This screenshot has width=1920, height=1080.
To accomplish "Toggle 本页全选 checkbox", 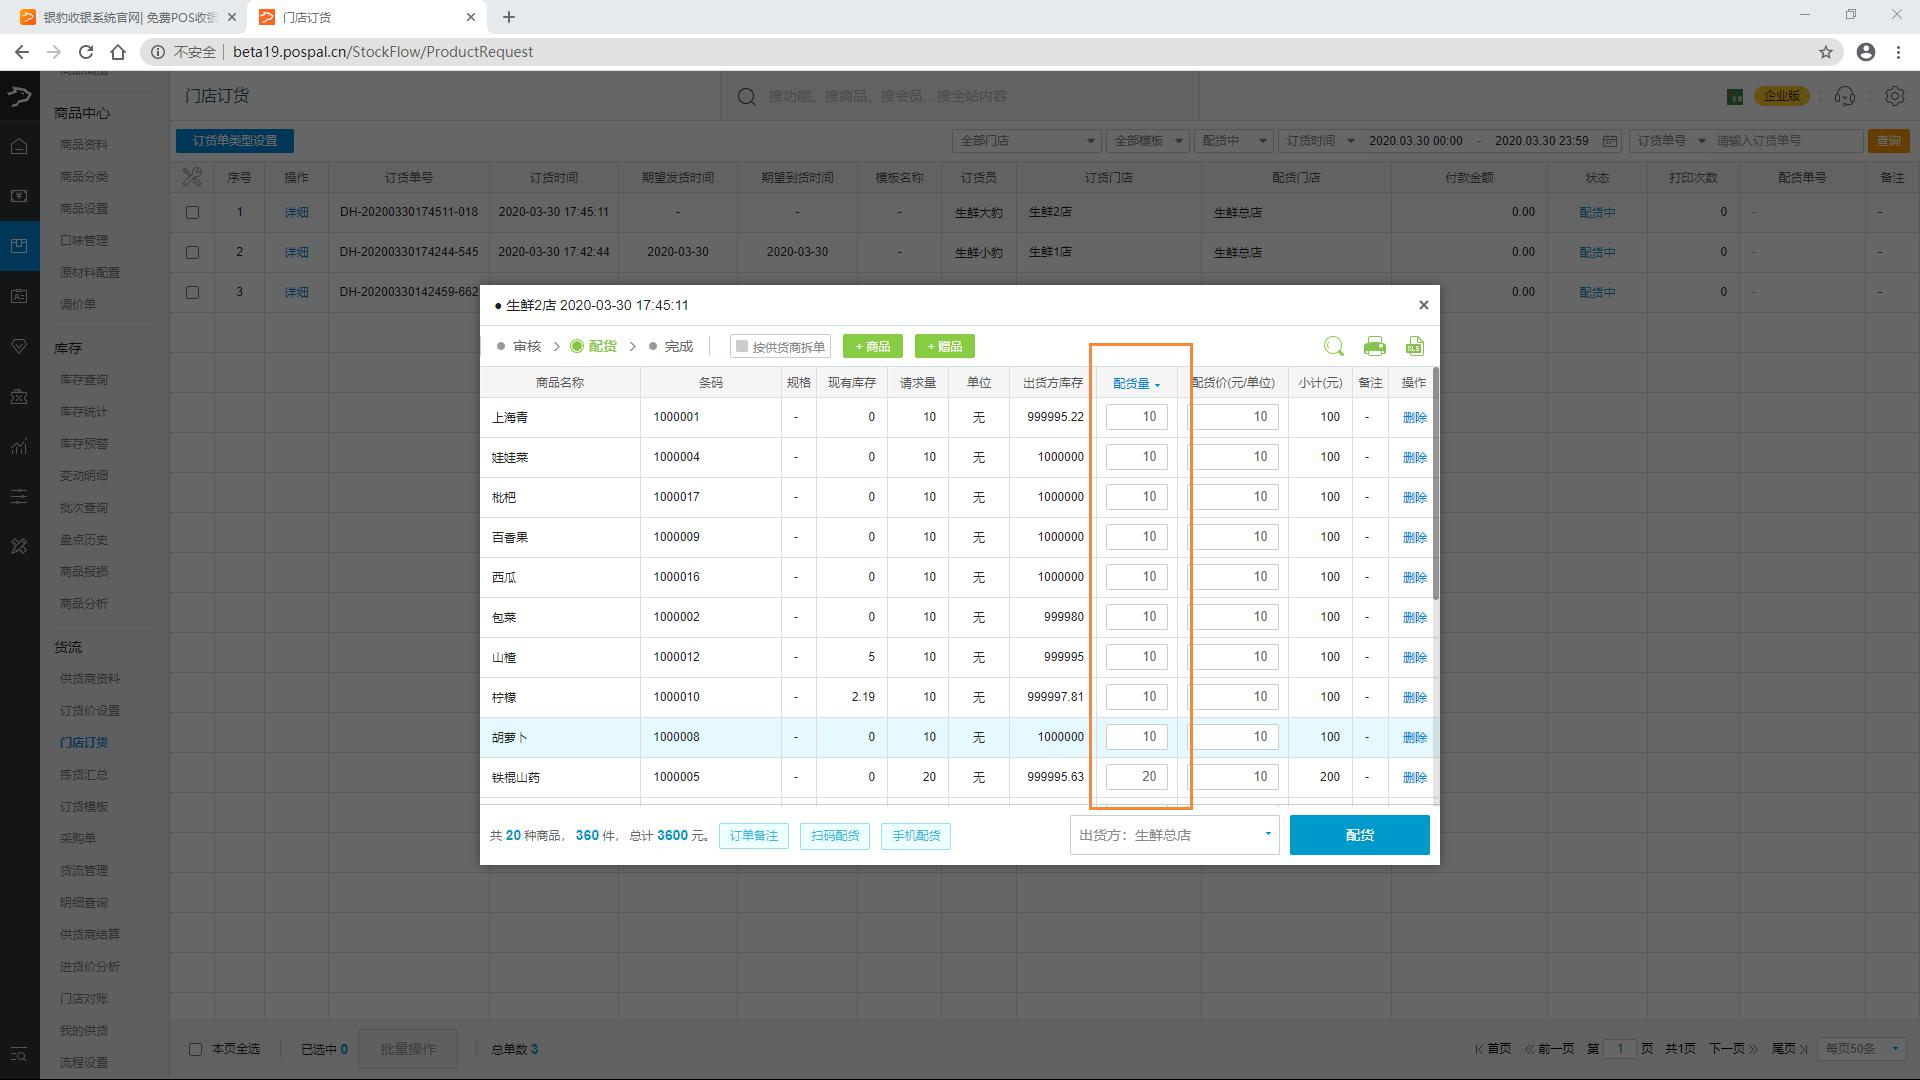I will click(196, 1049).
